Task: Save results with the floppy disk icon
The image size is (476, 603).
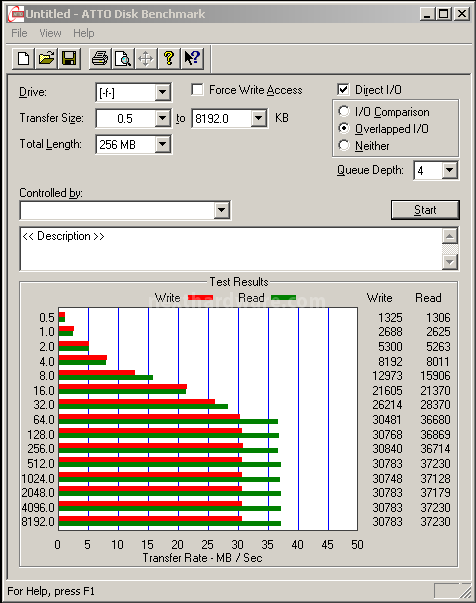Action: [x=69, y=59]
